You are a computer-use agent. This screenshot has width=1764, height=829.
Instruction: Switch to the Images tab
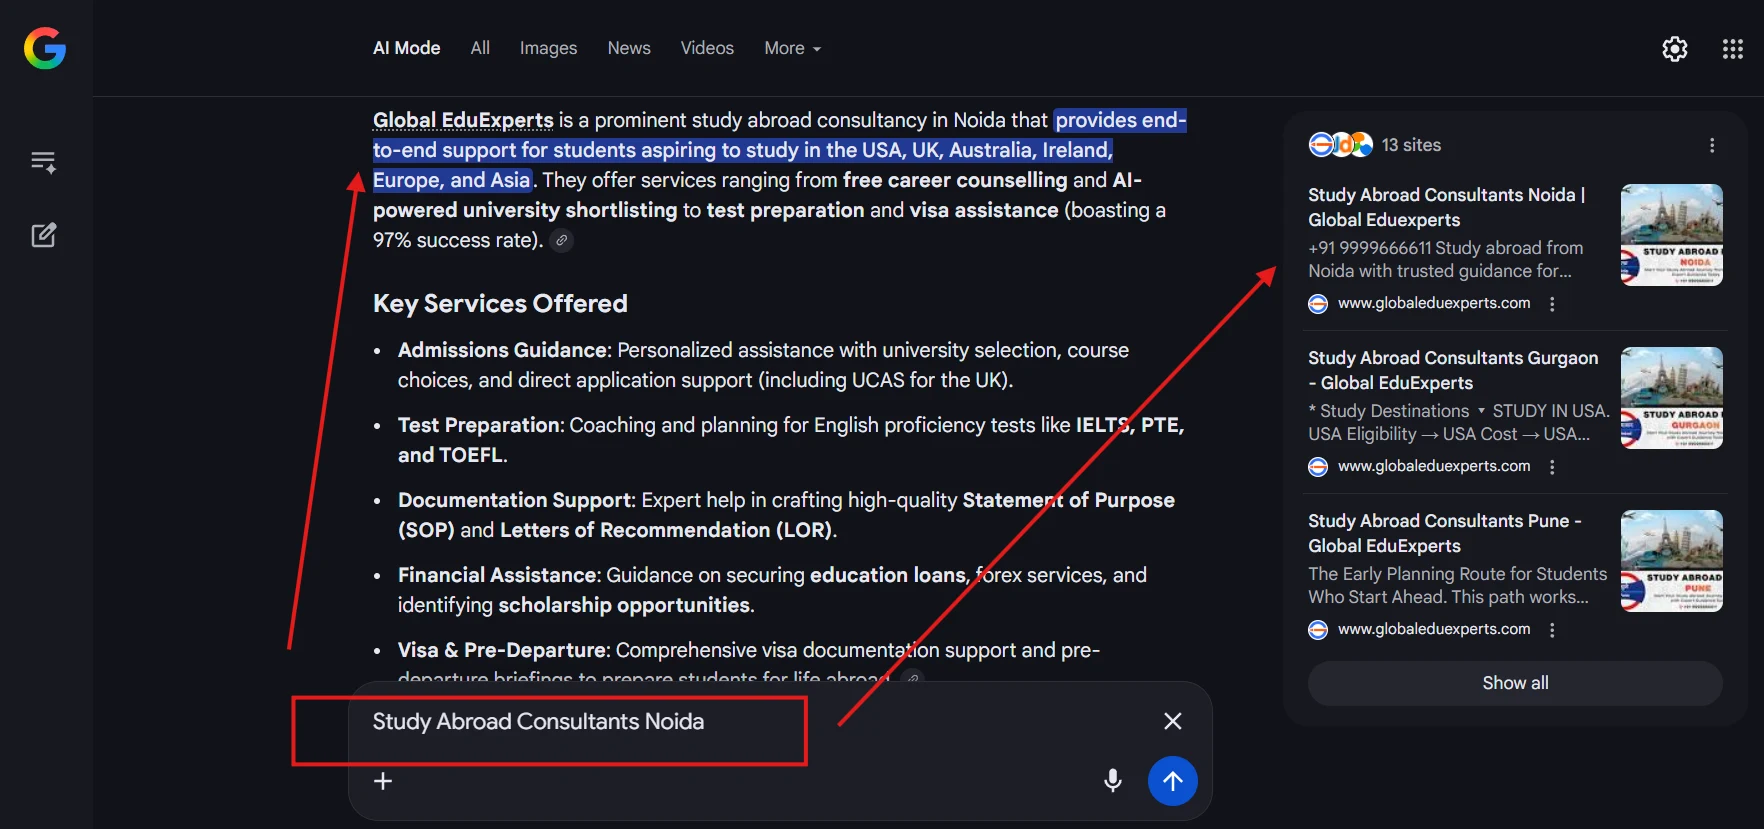click(x=548, y=48)
